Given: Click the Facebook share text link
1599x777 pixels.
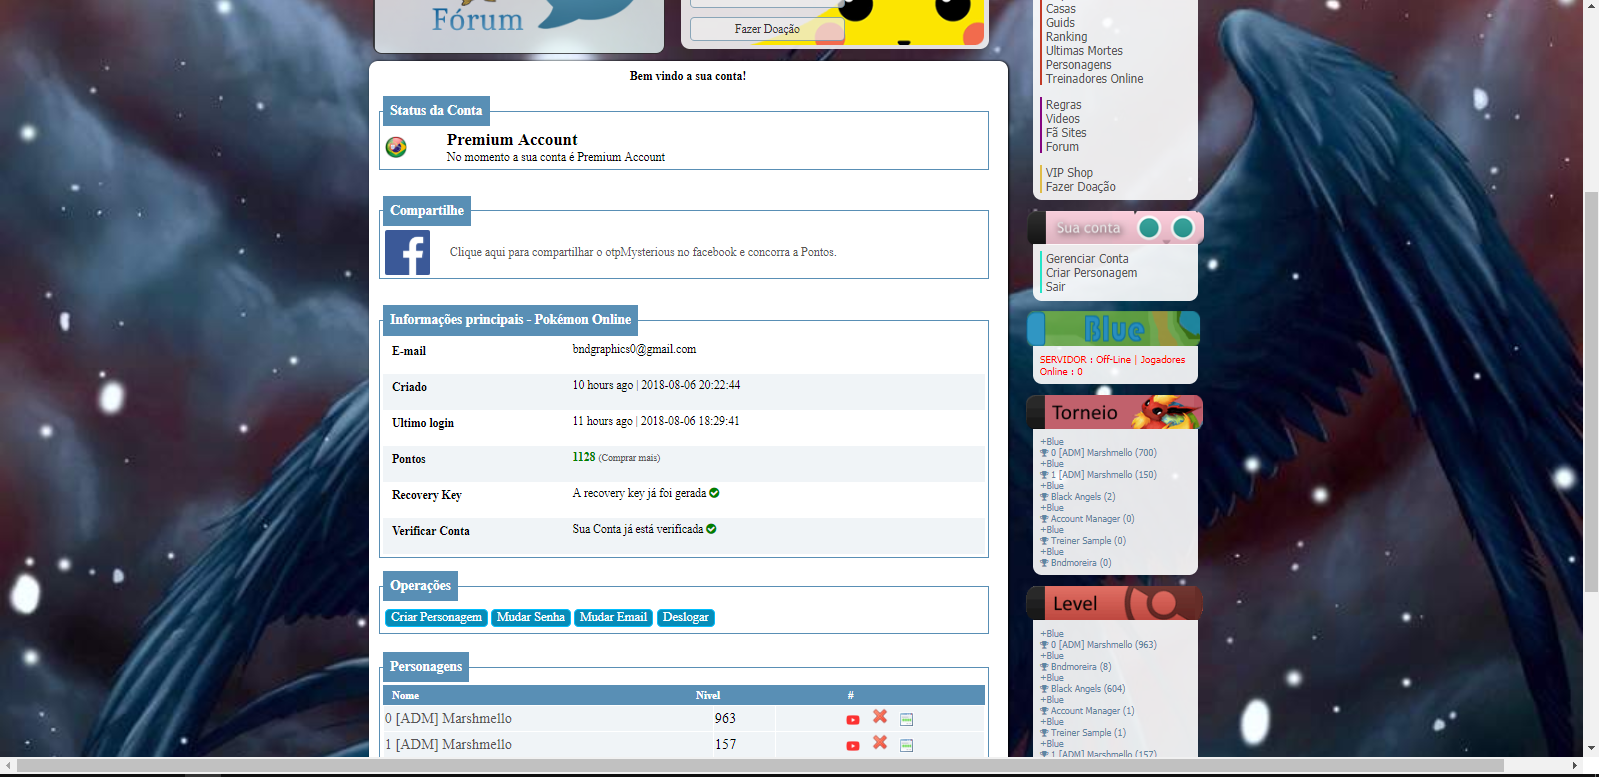Looking at the screenshot, I should coord(643,252).
